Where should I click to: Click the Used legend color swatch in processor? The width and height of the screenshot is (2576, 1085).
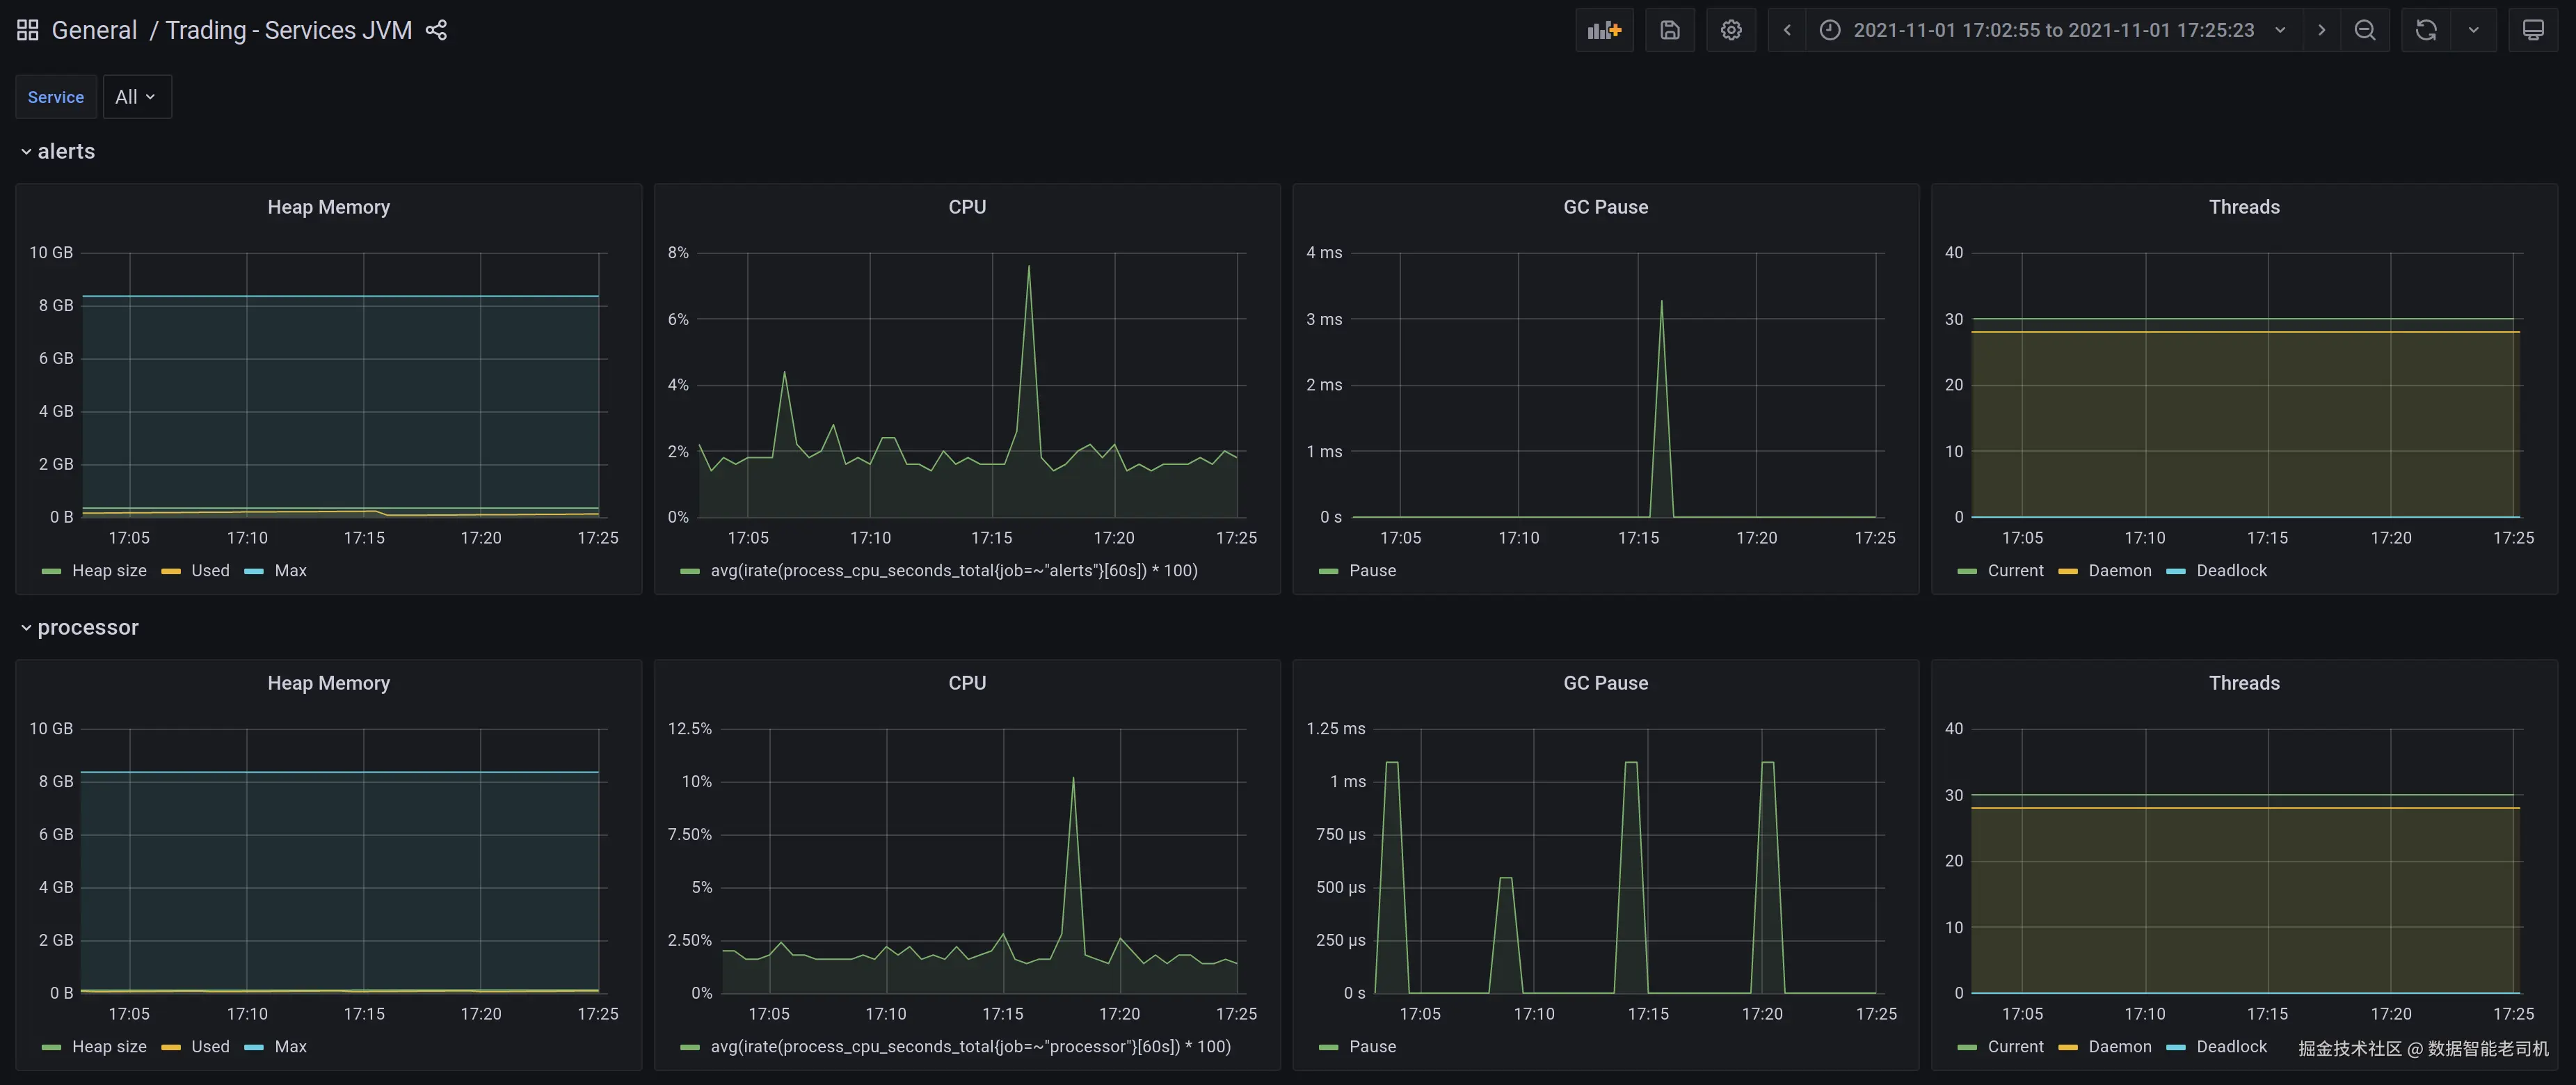(x=171, y=1047)
